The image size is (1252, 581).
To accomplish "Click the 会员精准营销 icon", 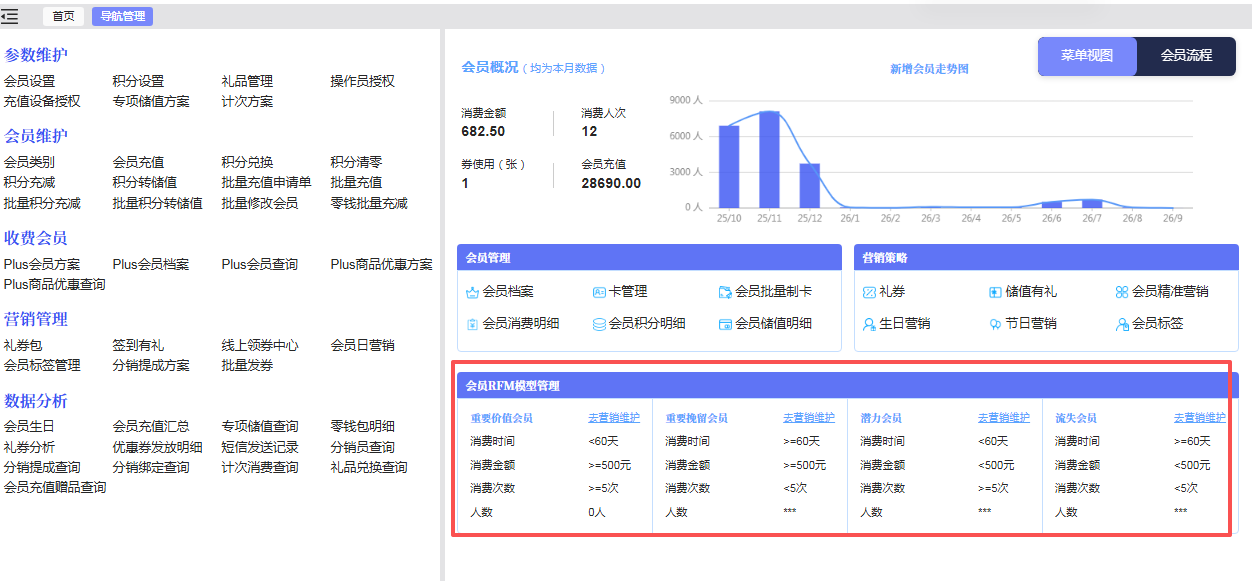I will pyautogui.click(x=1122, y=292).
